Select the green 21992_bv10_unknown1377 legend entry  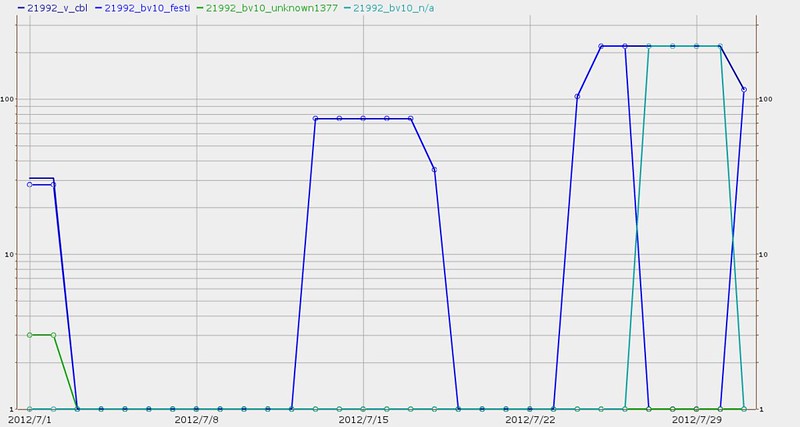point(267,8)
